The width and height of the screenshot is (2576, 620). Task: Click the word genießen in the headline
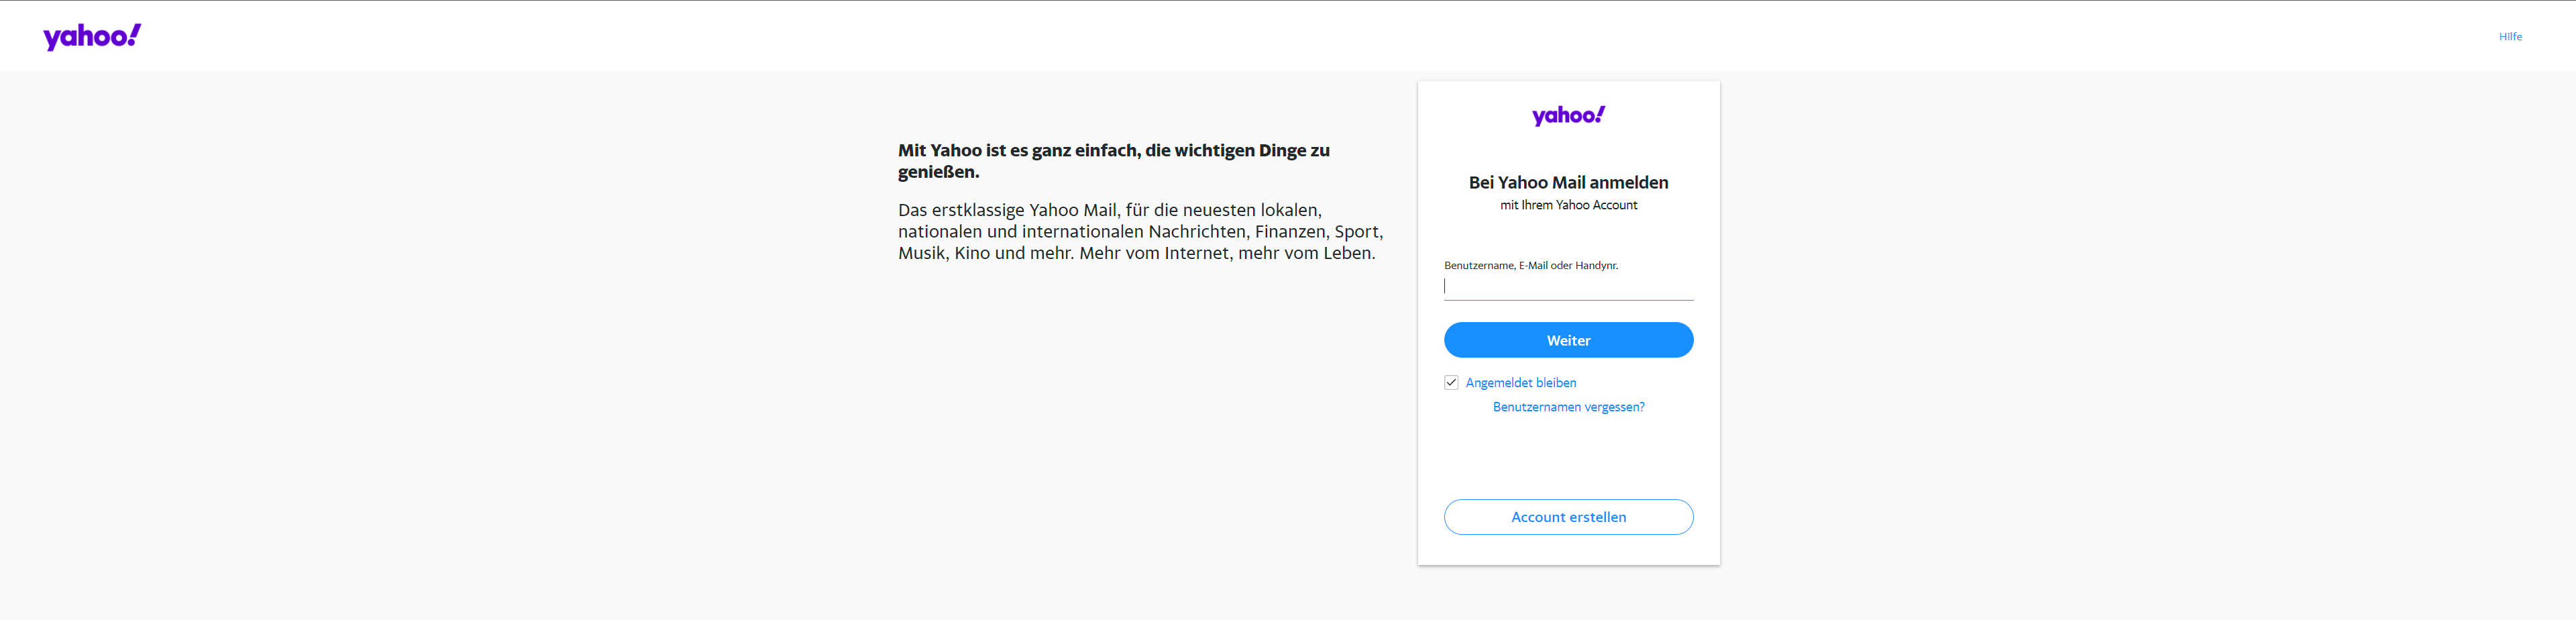point(936,172)
